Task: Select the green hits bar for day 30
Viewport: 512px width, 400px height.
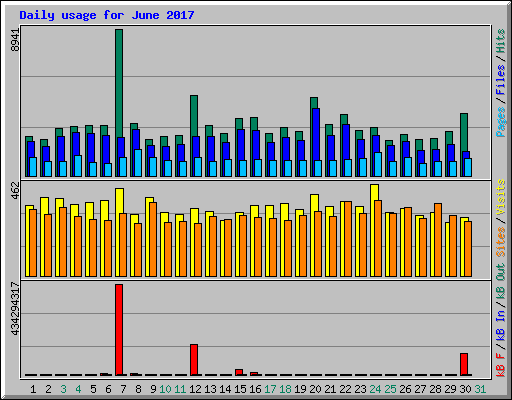Action: coord(464,132)
